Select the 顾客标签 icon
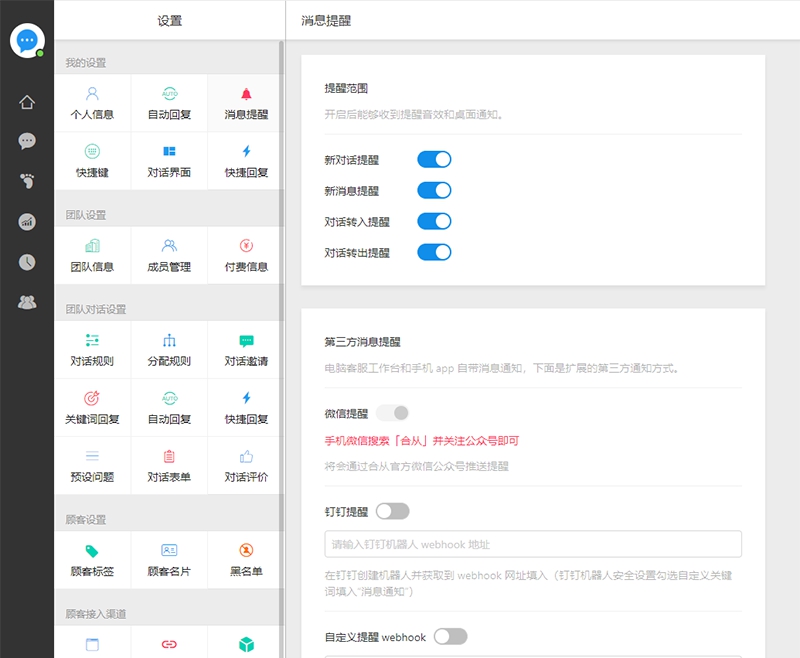The height and width of the screenshot is (658, 800). tap(93, 559)
